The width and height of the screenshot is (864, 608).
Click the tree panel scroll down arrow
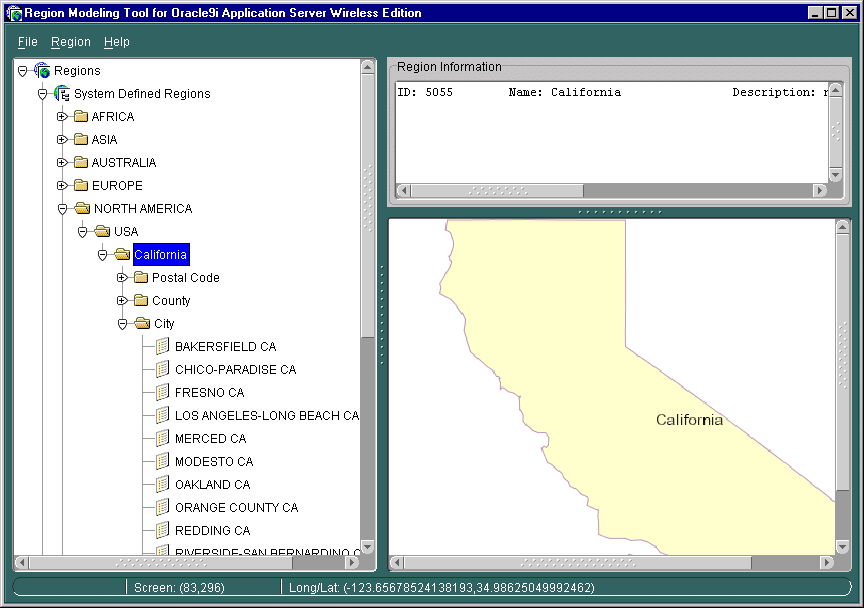click(x=368, y=546)
